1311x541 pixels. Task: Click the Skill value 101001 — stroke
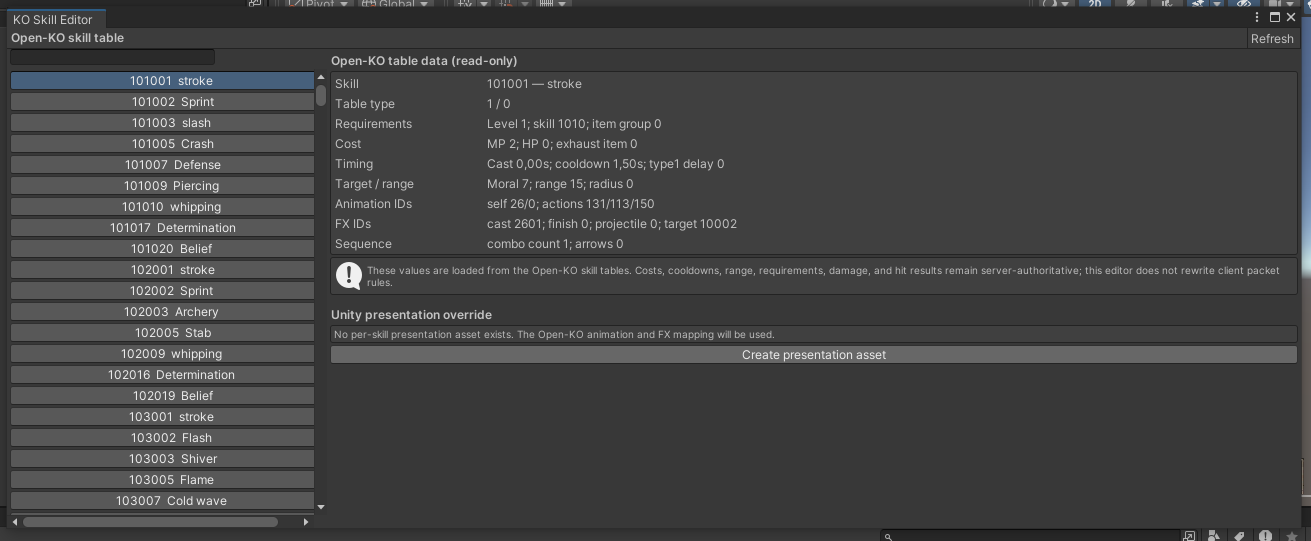click(534, 84)
